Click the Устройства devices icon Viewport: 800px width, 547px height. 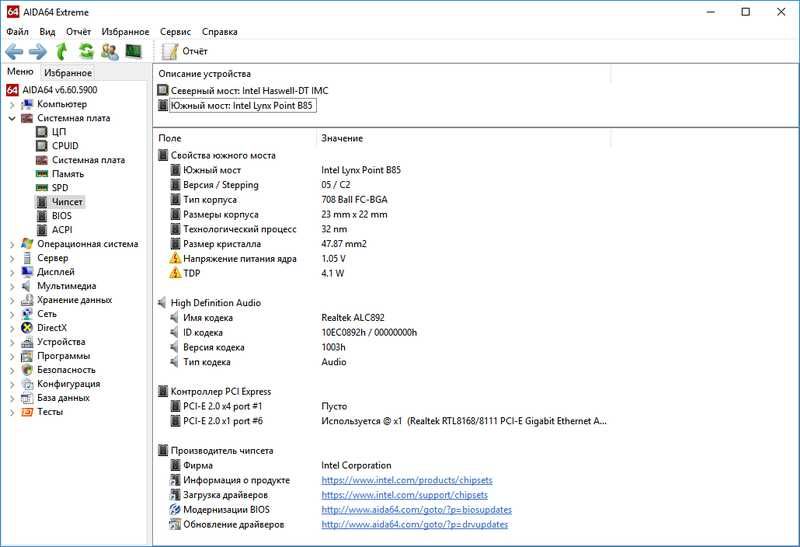pos(27,342)
